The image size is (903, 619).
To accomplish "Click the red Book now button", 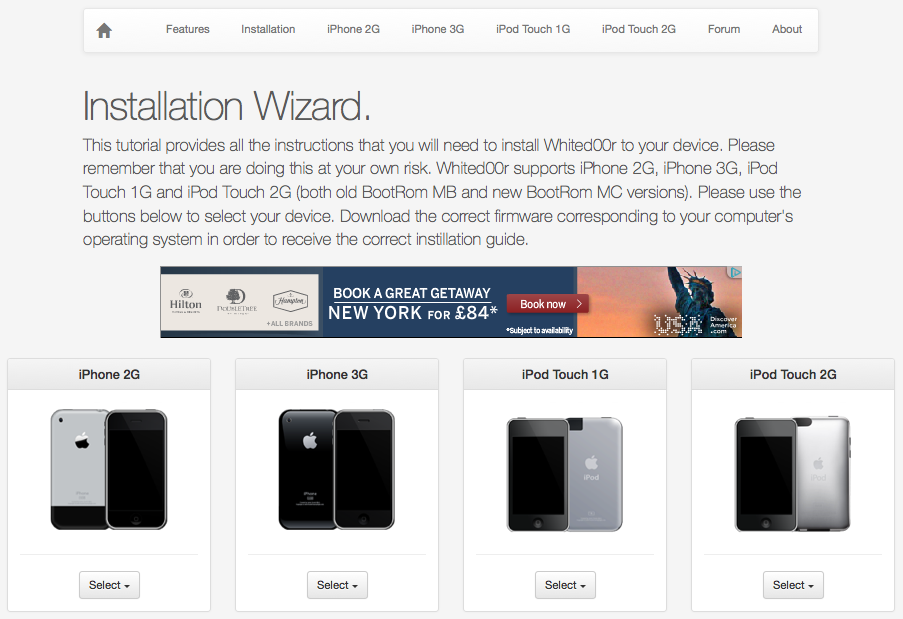I will point(548,304).
